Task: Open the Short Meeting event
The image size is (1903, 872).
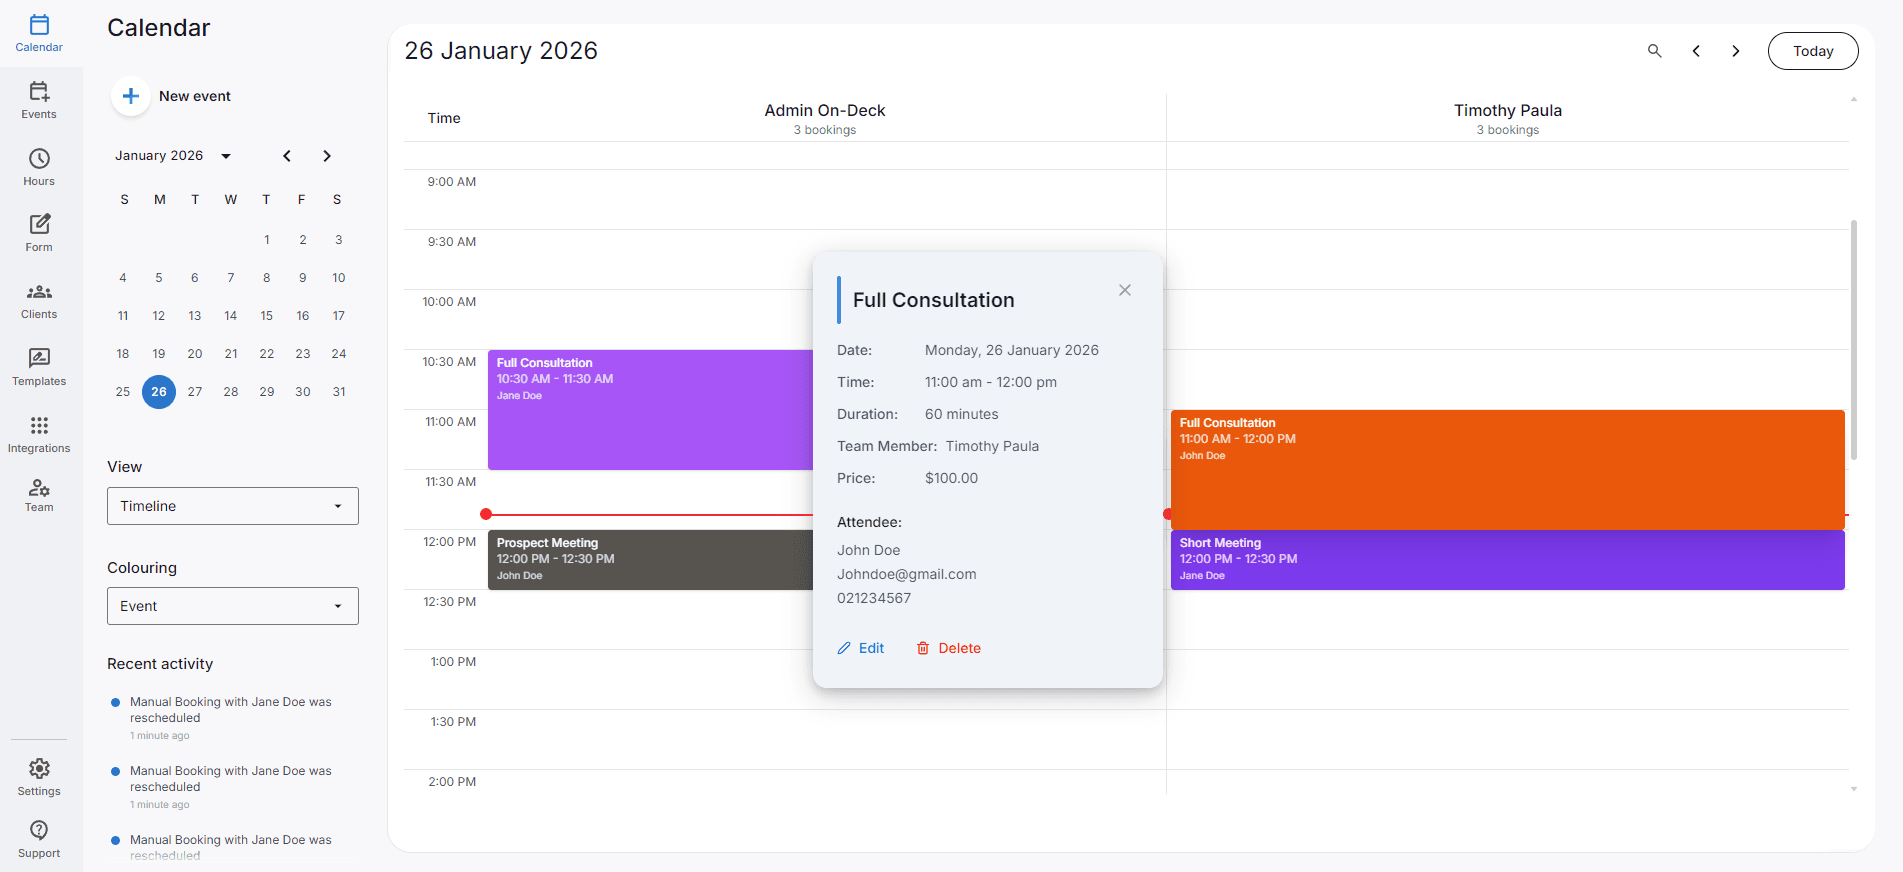Action: (x=1507, y=560)
